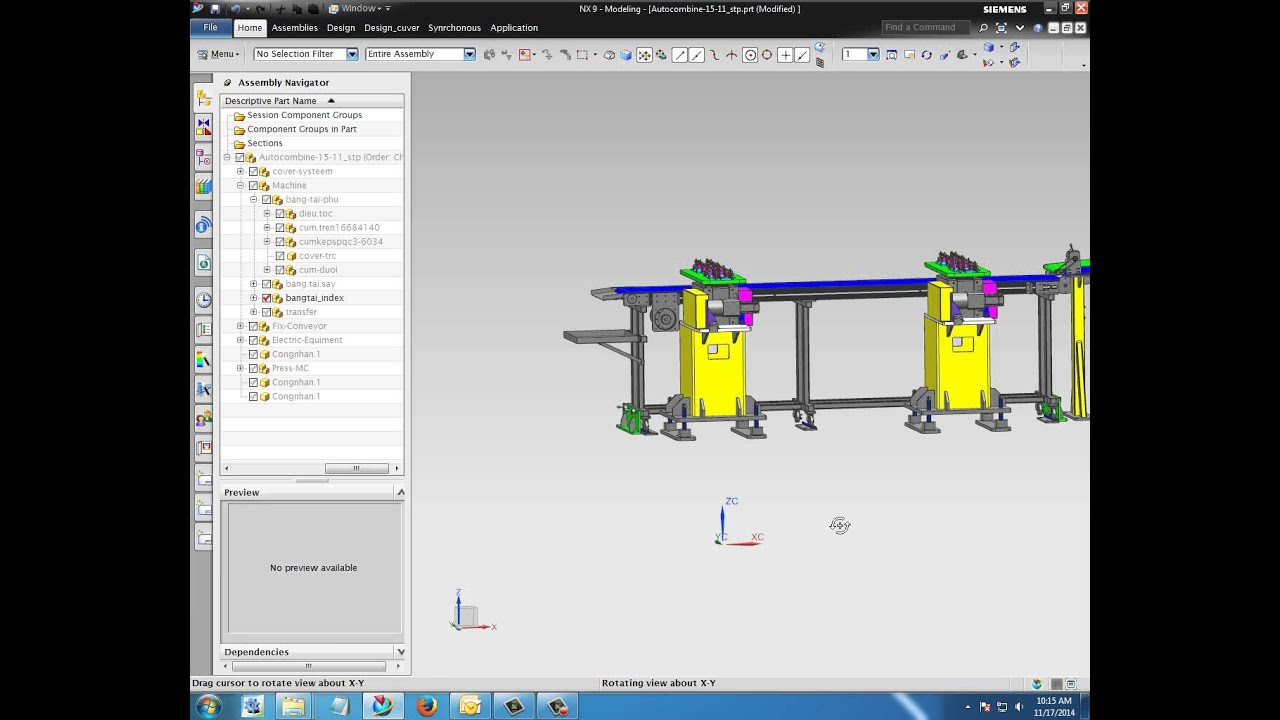Click the Save icon in title bar
The width and height of the screenshot is (1280, 720).
pos(215,9)
